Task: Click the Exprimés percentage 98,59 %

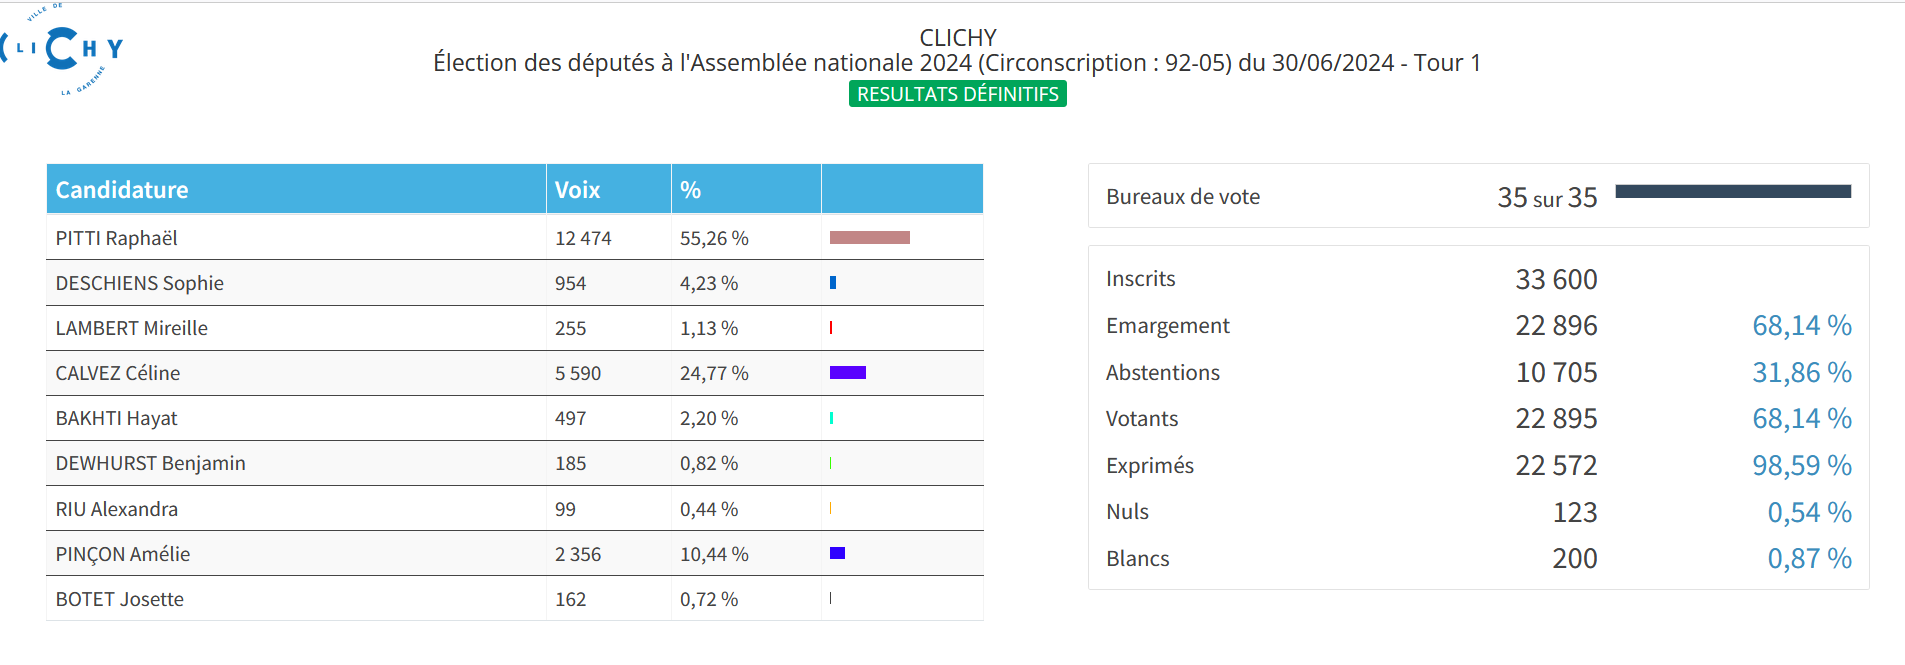Action: [x=1801, y=466]
